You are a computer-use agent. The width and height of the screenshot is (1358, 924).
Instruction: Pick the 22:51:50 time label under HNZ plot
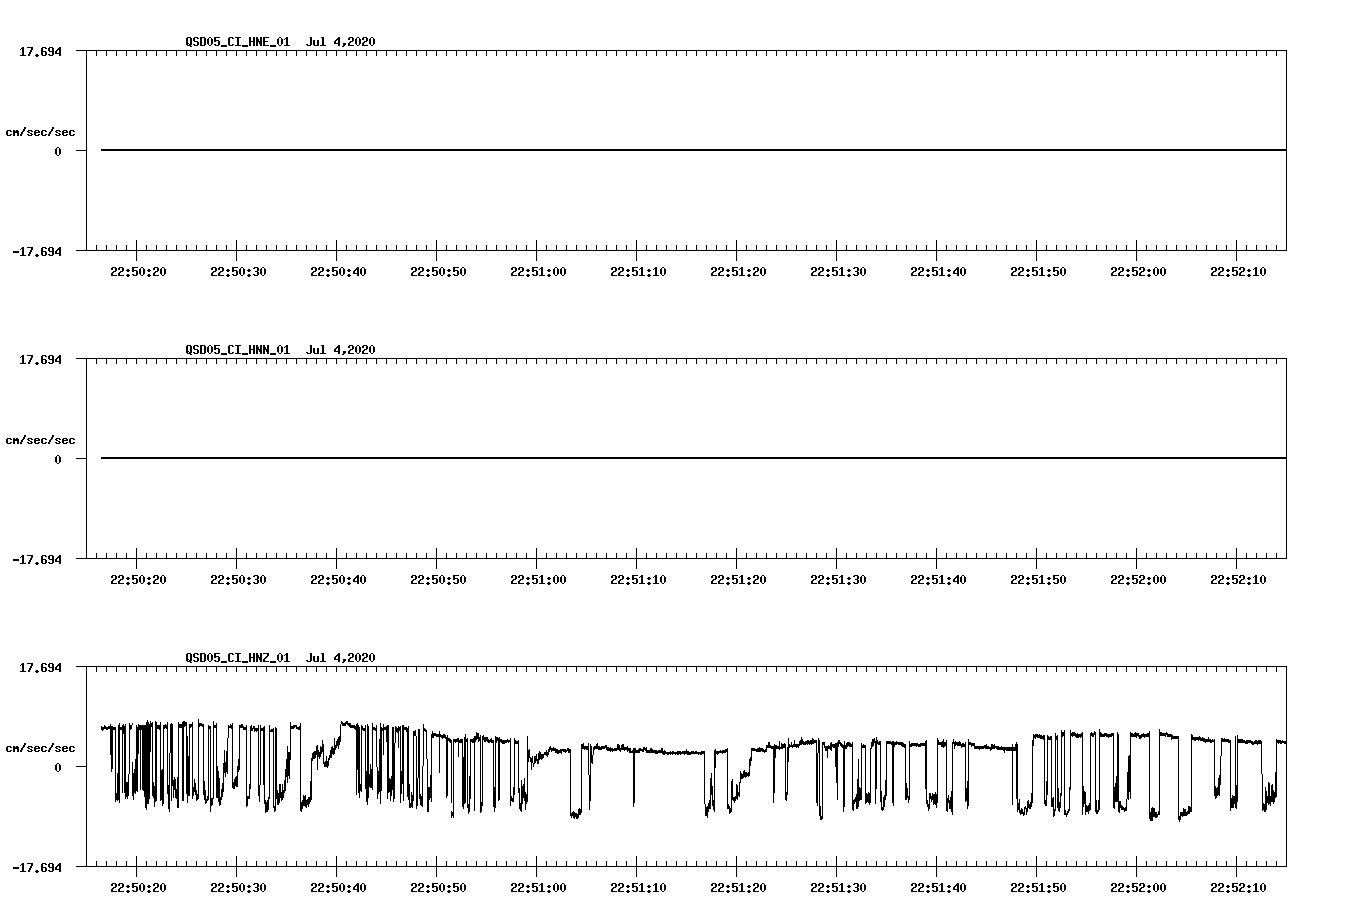1038,888
